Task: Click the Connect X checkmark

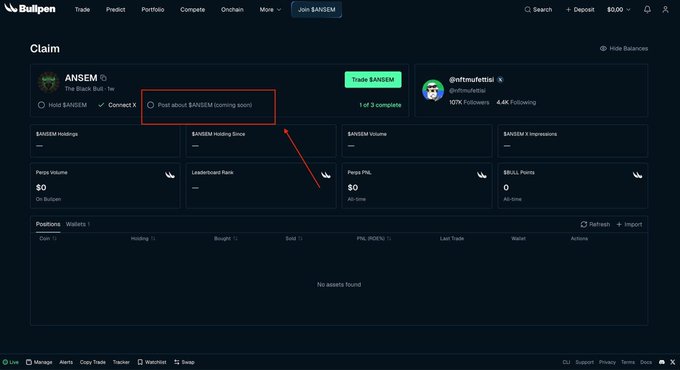Action: 101,105
